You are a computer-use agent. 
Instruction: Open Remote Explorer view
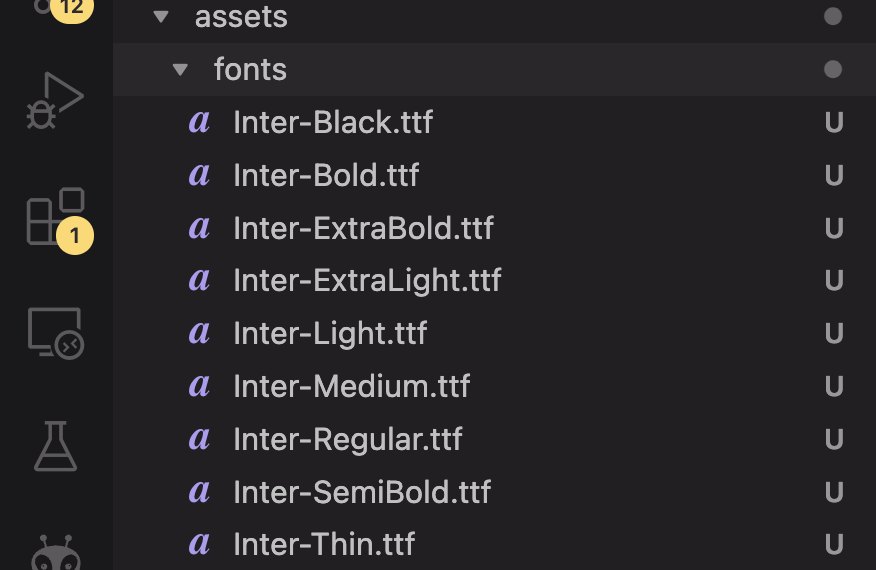coord(55,332)
